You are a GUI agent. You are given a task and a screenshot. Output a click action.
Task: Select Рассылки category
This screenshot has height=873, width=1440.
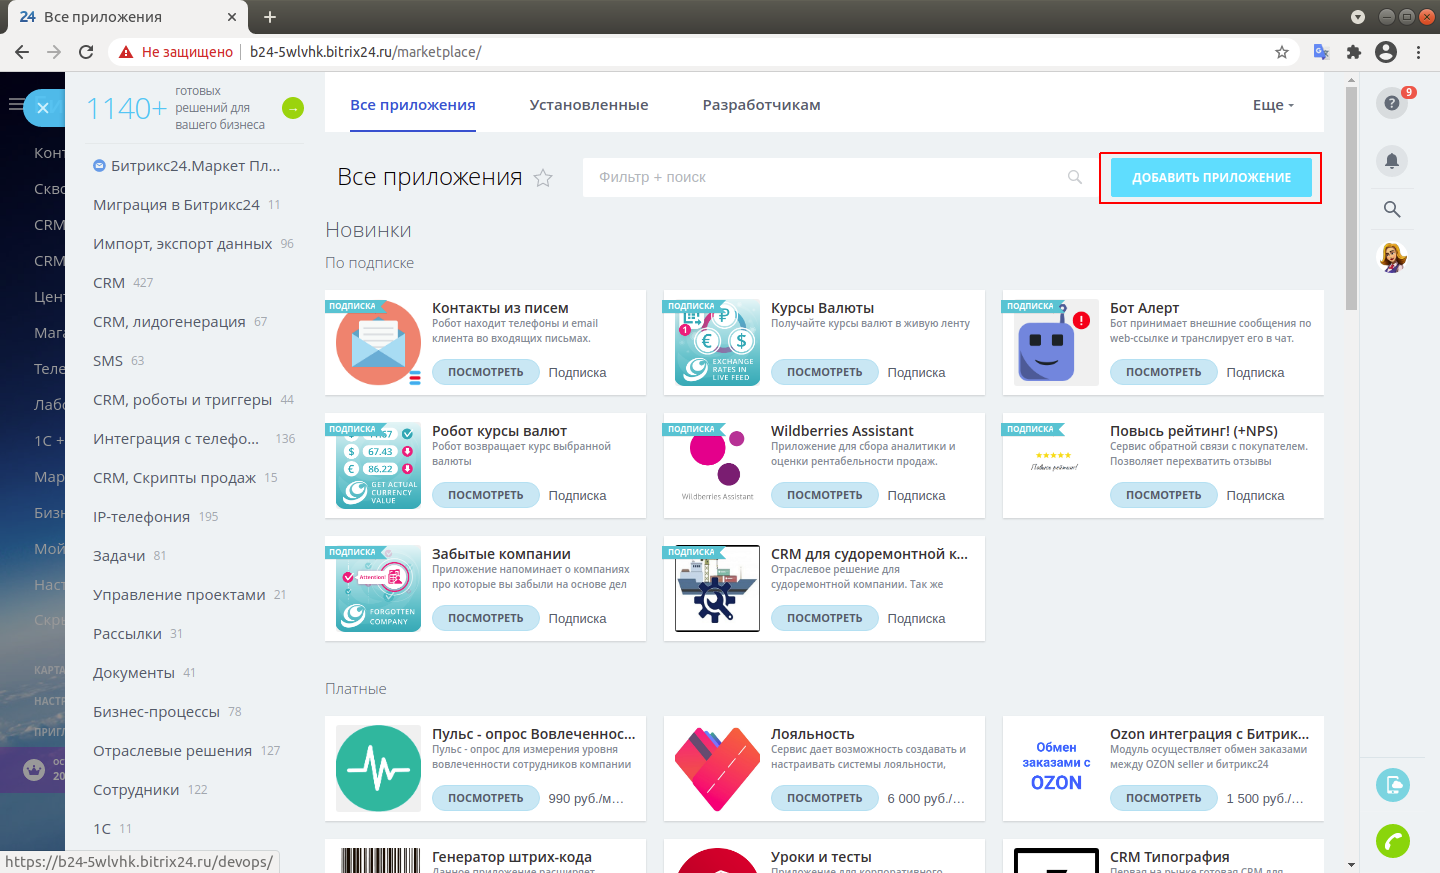(127, 634)
